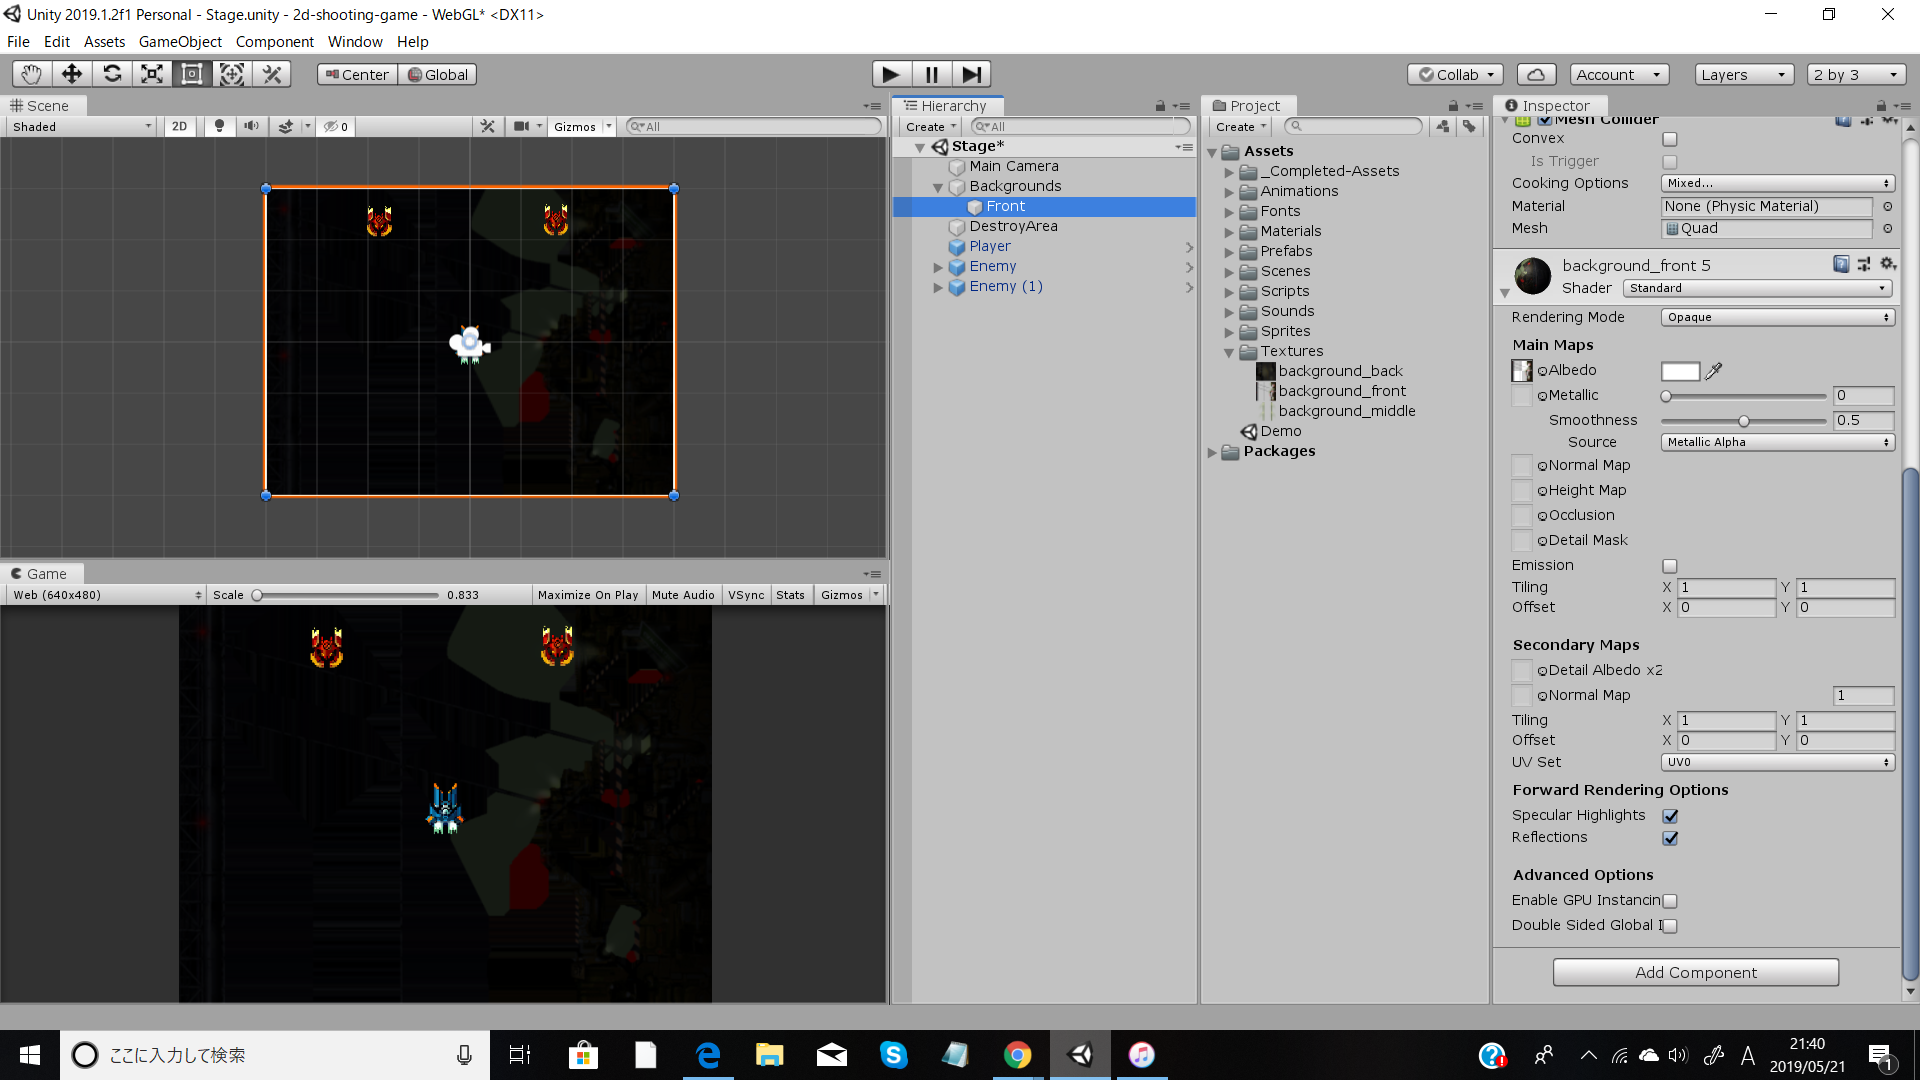The height and width of the screenshot is (1080, 1920).
Task: Collapse the Textures folder
Action: point(1229,352)
